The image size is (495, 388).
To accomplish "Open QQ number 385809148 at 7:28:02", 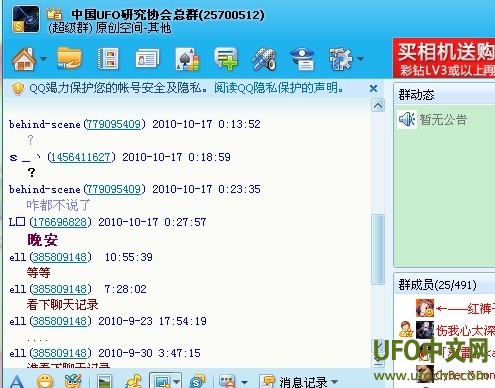I will point(60,289).
